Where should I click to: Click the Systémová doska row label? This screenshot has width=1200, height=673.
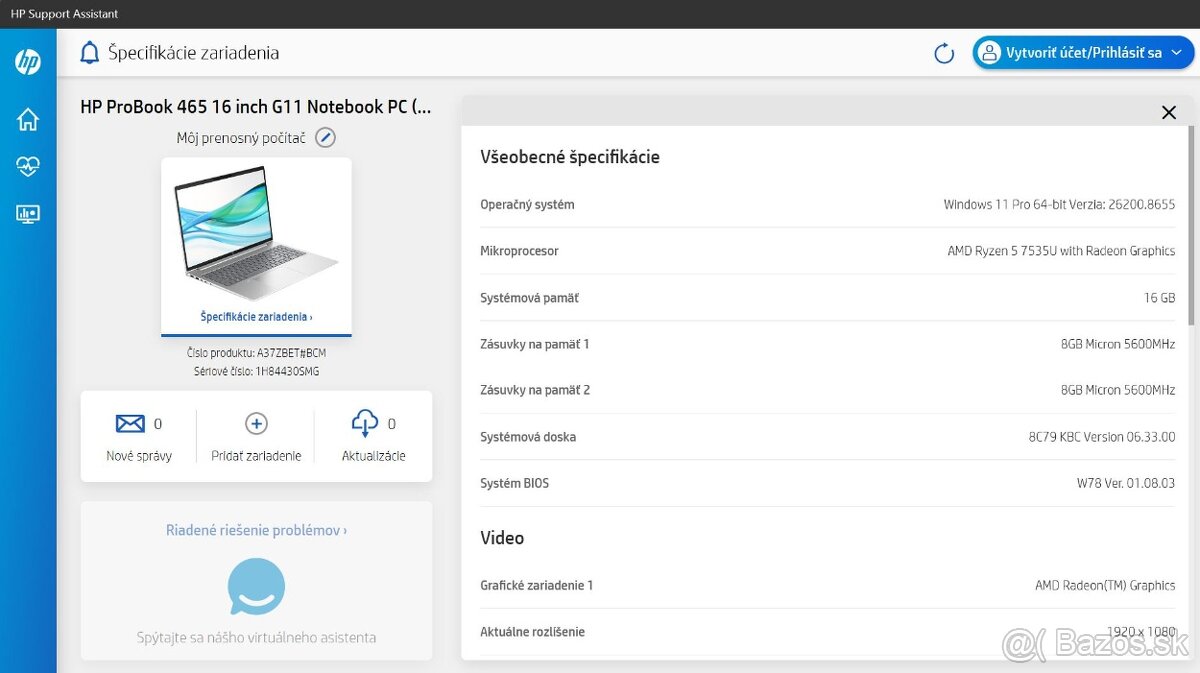(x=528, y=437)
